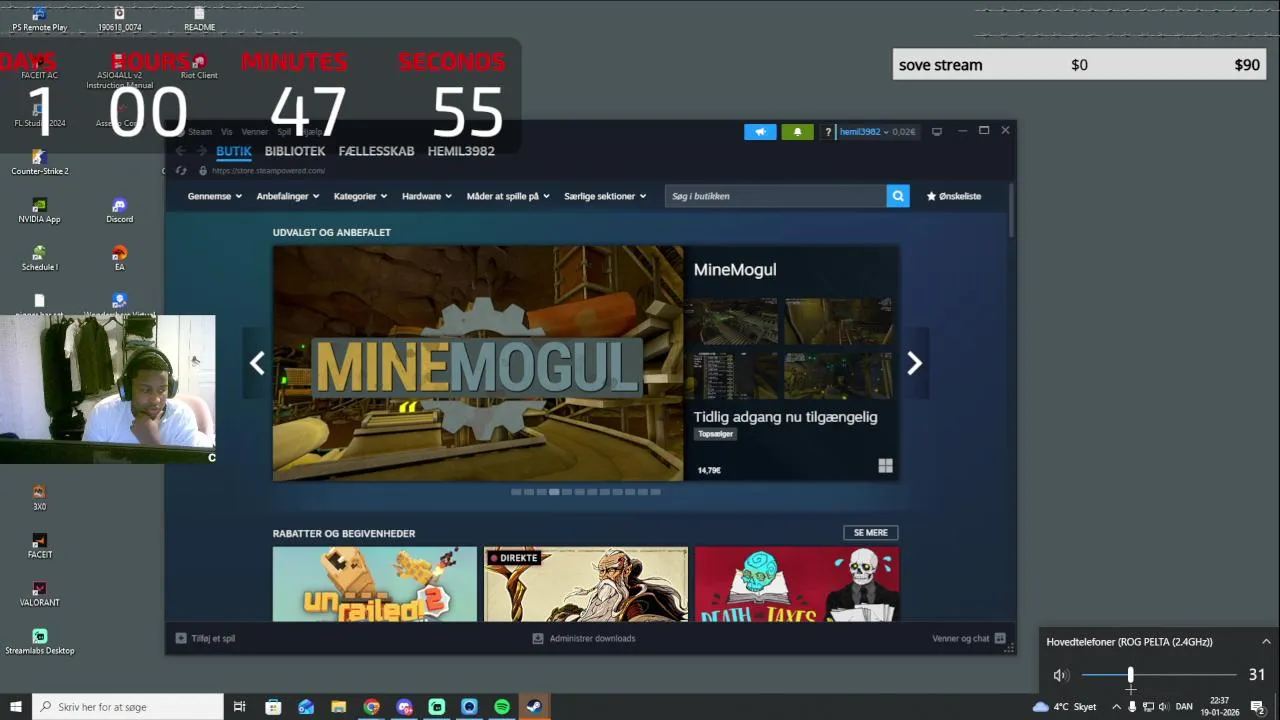1280x720 pixels.
Task: Click Spotify icon in taskbar
Action: point(502,707)
